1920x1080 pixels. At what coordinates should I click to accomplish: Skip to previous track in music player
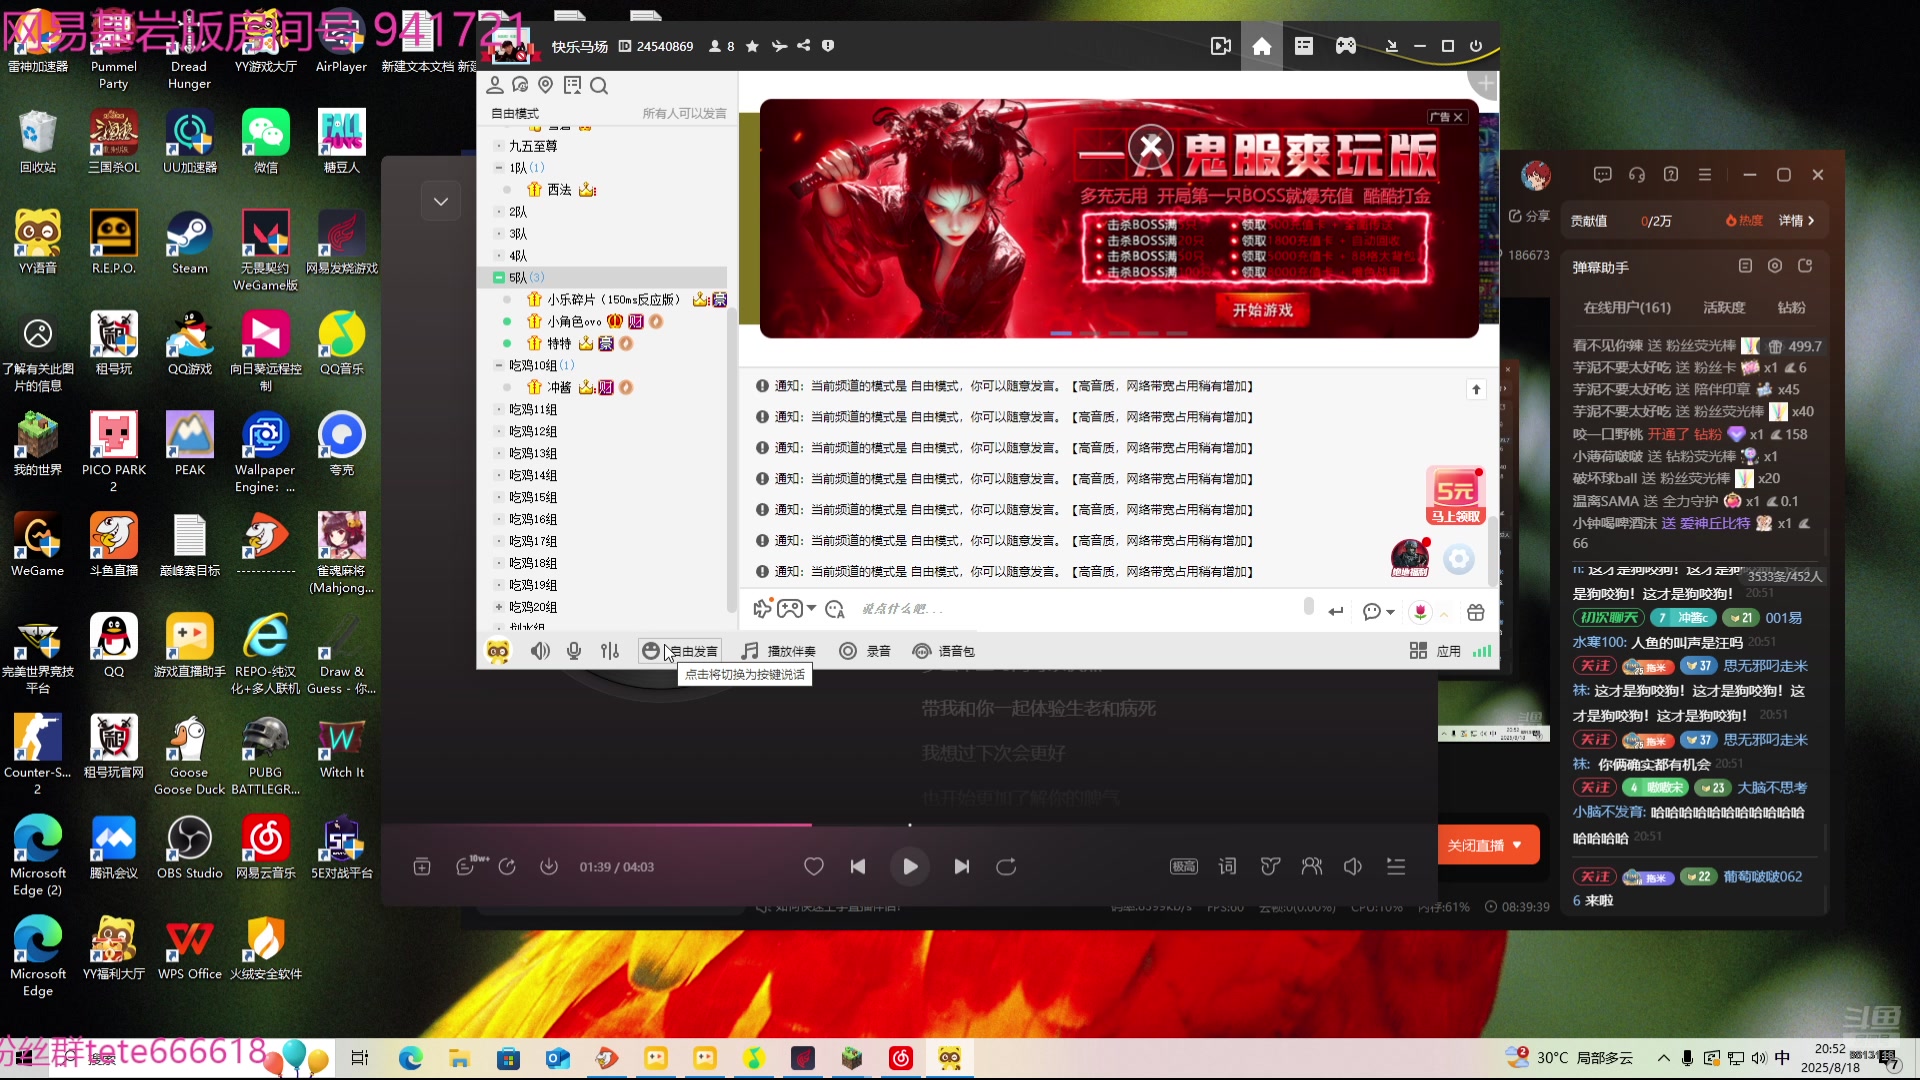(858, 867)
